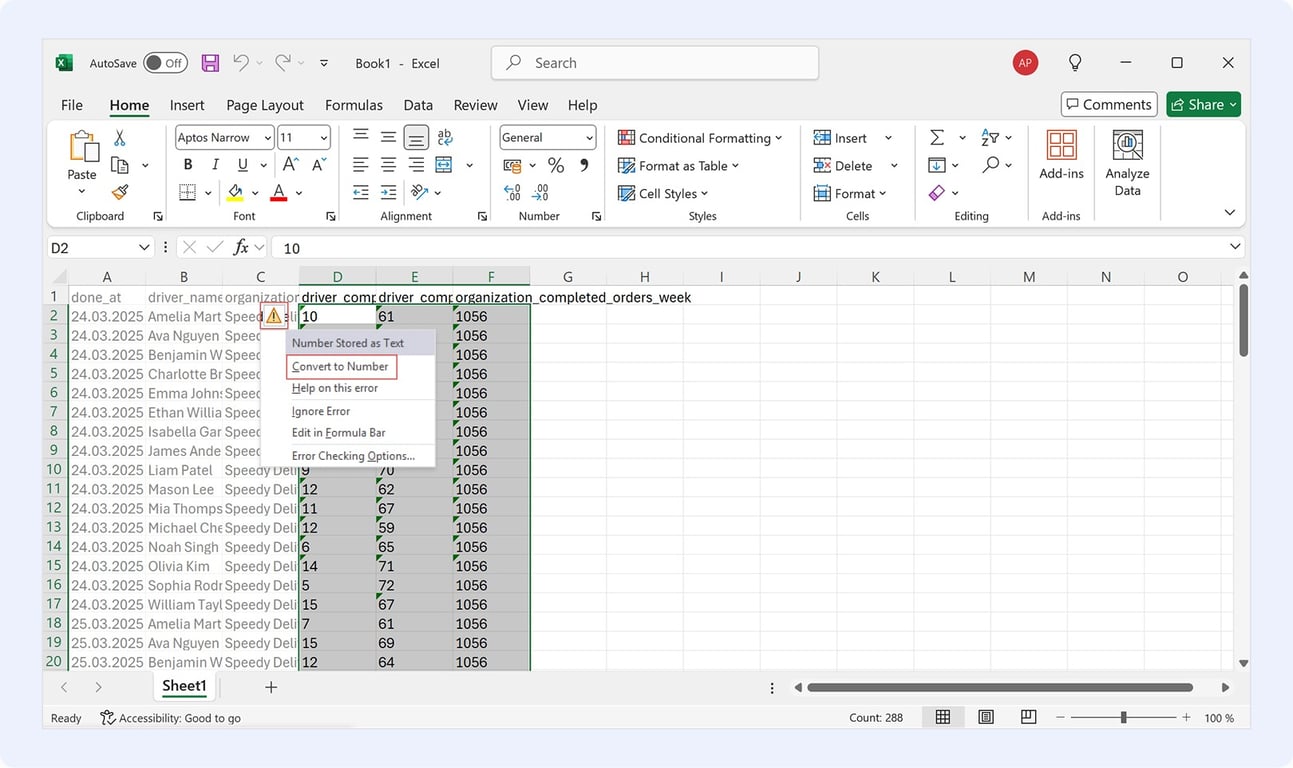Click the warning error indicator icon
This screenshot has width=1293, height=768.
tap(273, 316)
